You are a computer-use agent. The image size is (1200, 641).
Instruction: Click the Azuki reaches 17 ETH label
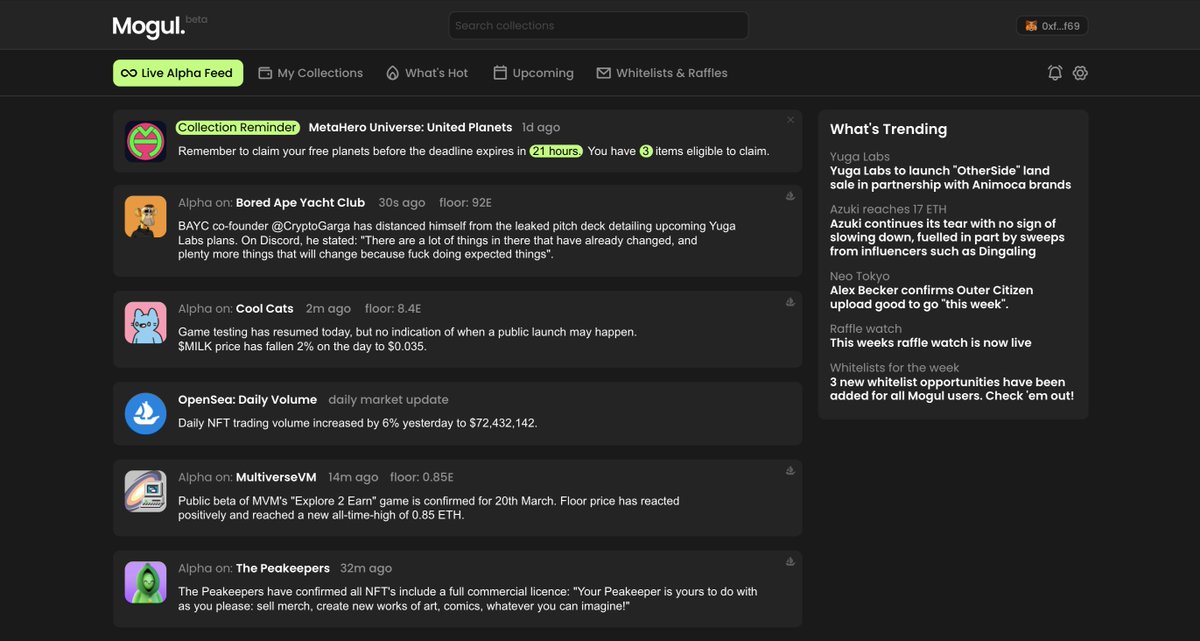pyautogui.click(x=888, y=209)
